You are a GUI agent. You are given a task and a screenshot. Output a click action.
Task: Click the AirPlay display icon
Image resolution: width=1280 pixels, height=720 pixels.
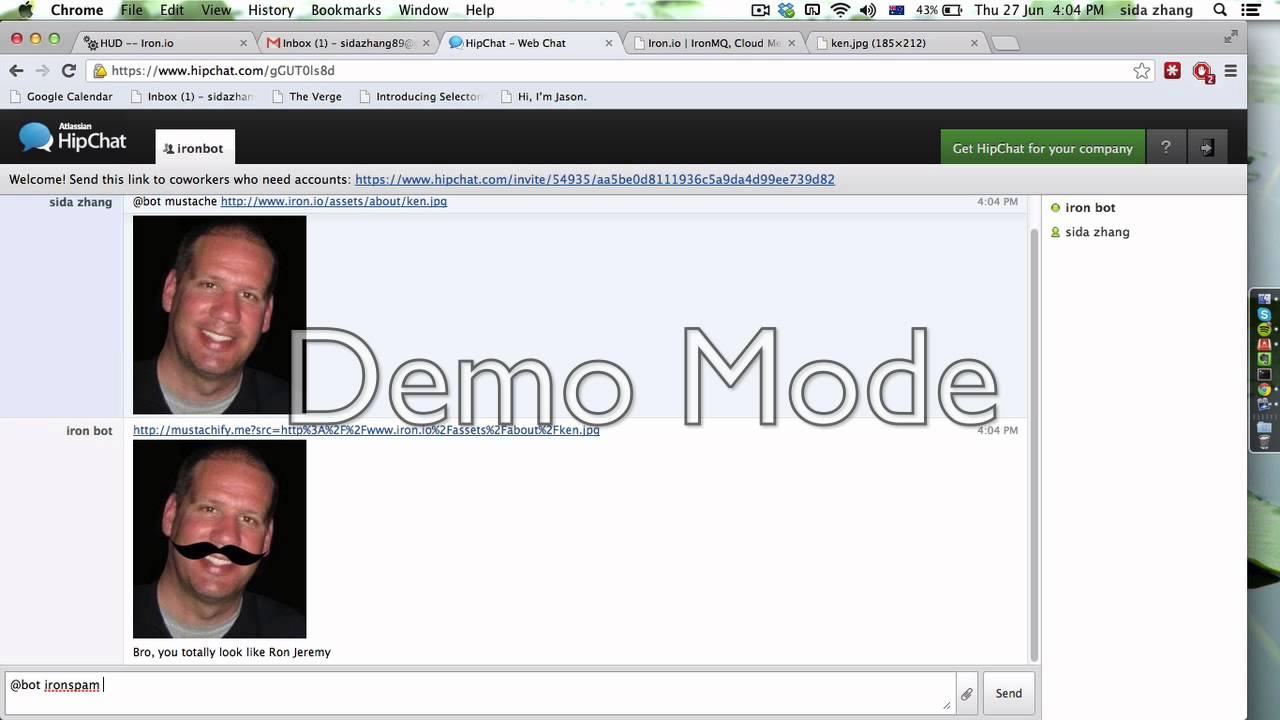(812, 10)
